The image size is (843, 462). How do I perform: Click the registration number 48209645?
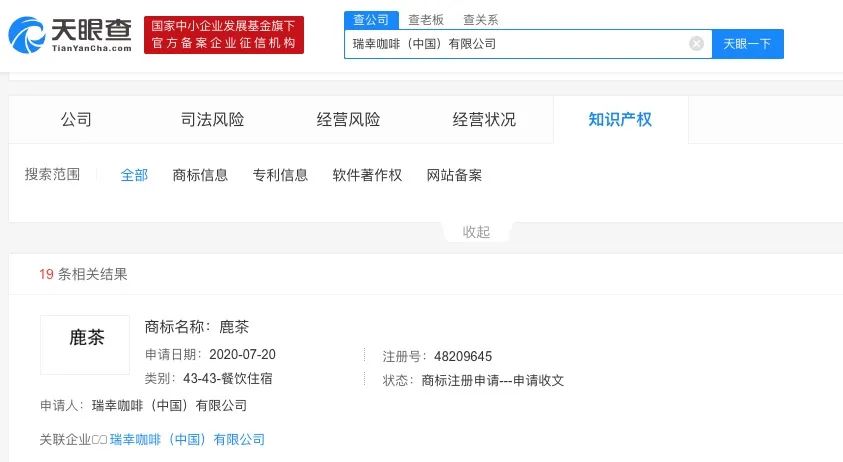click(x=463, y=356)
